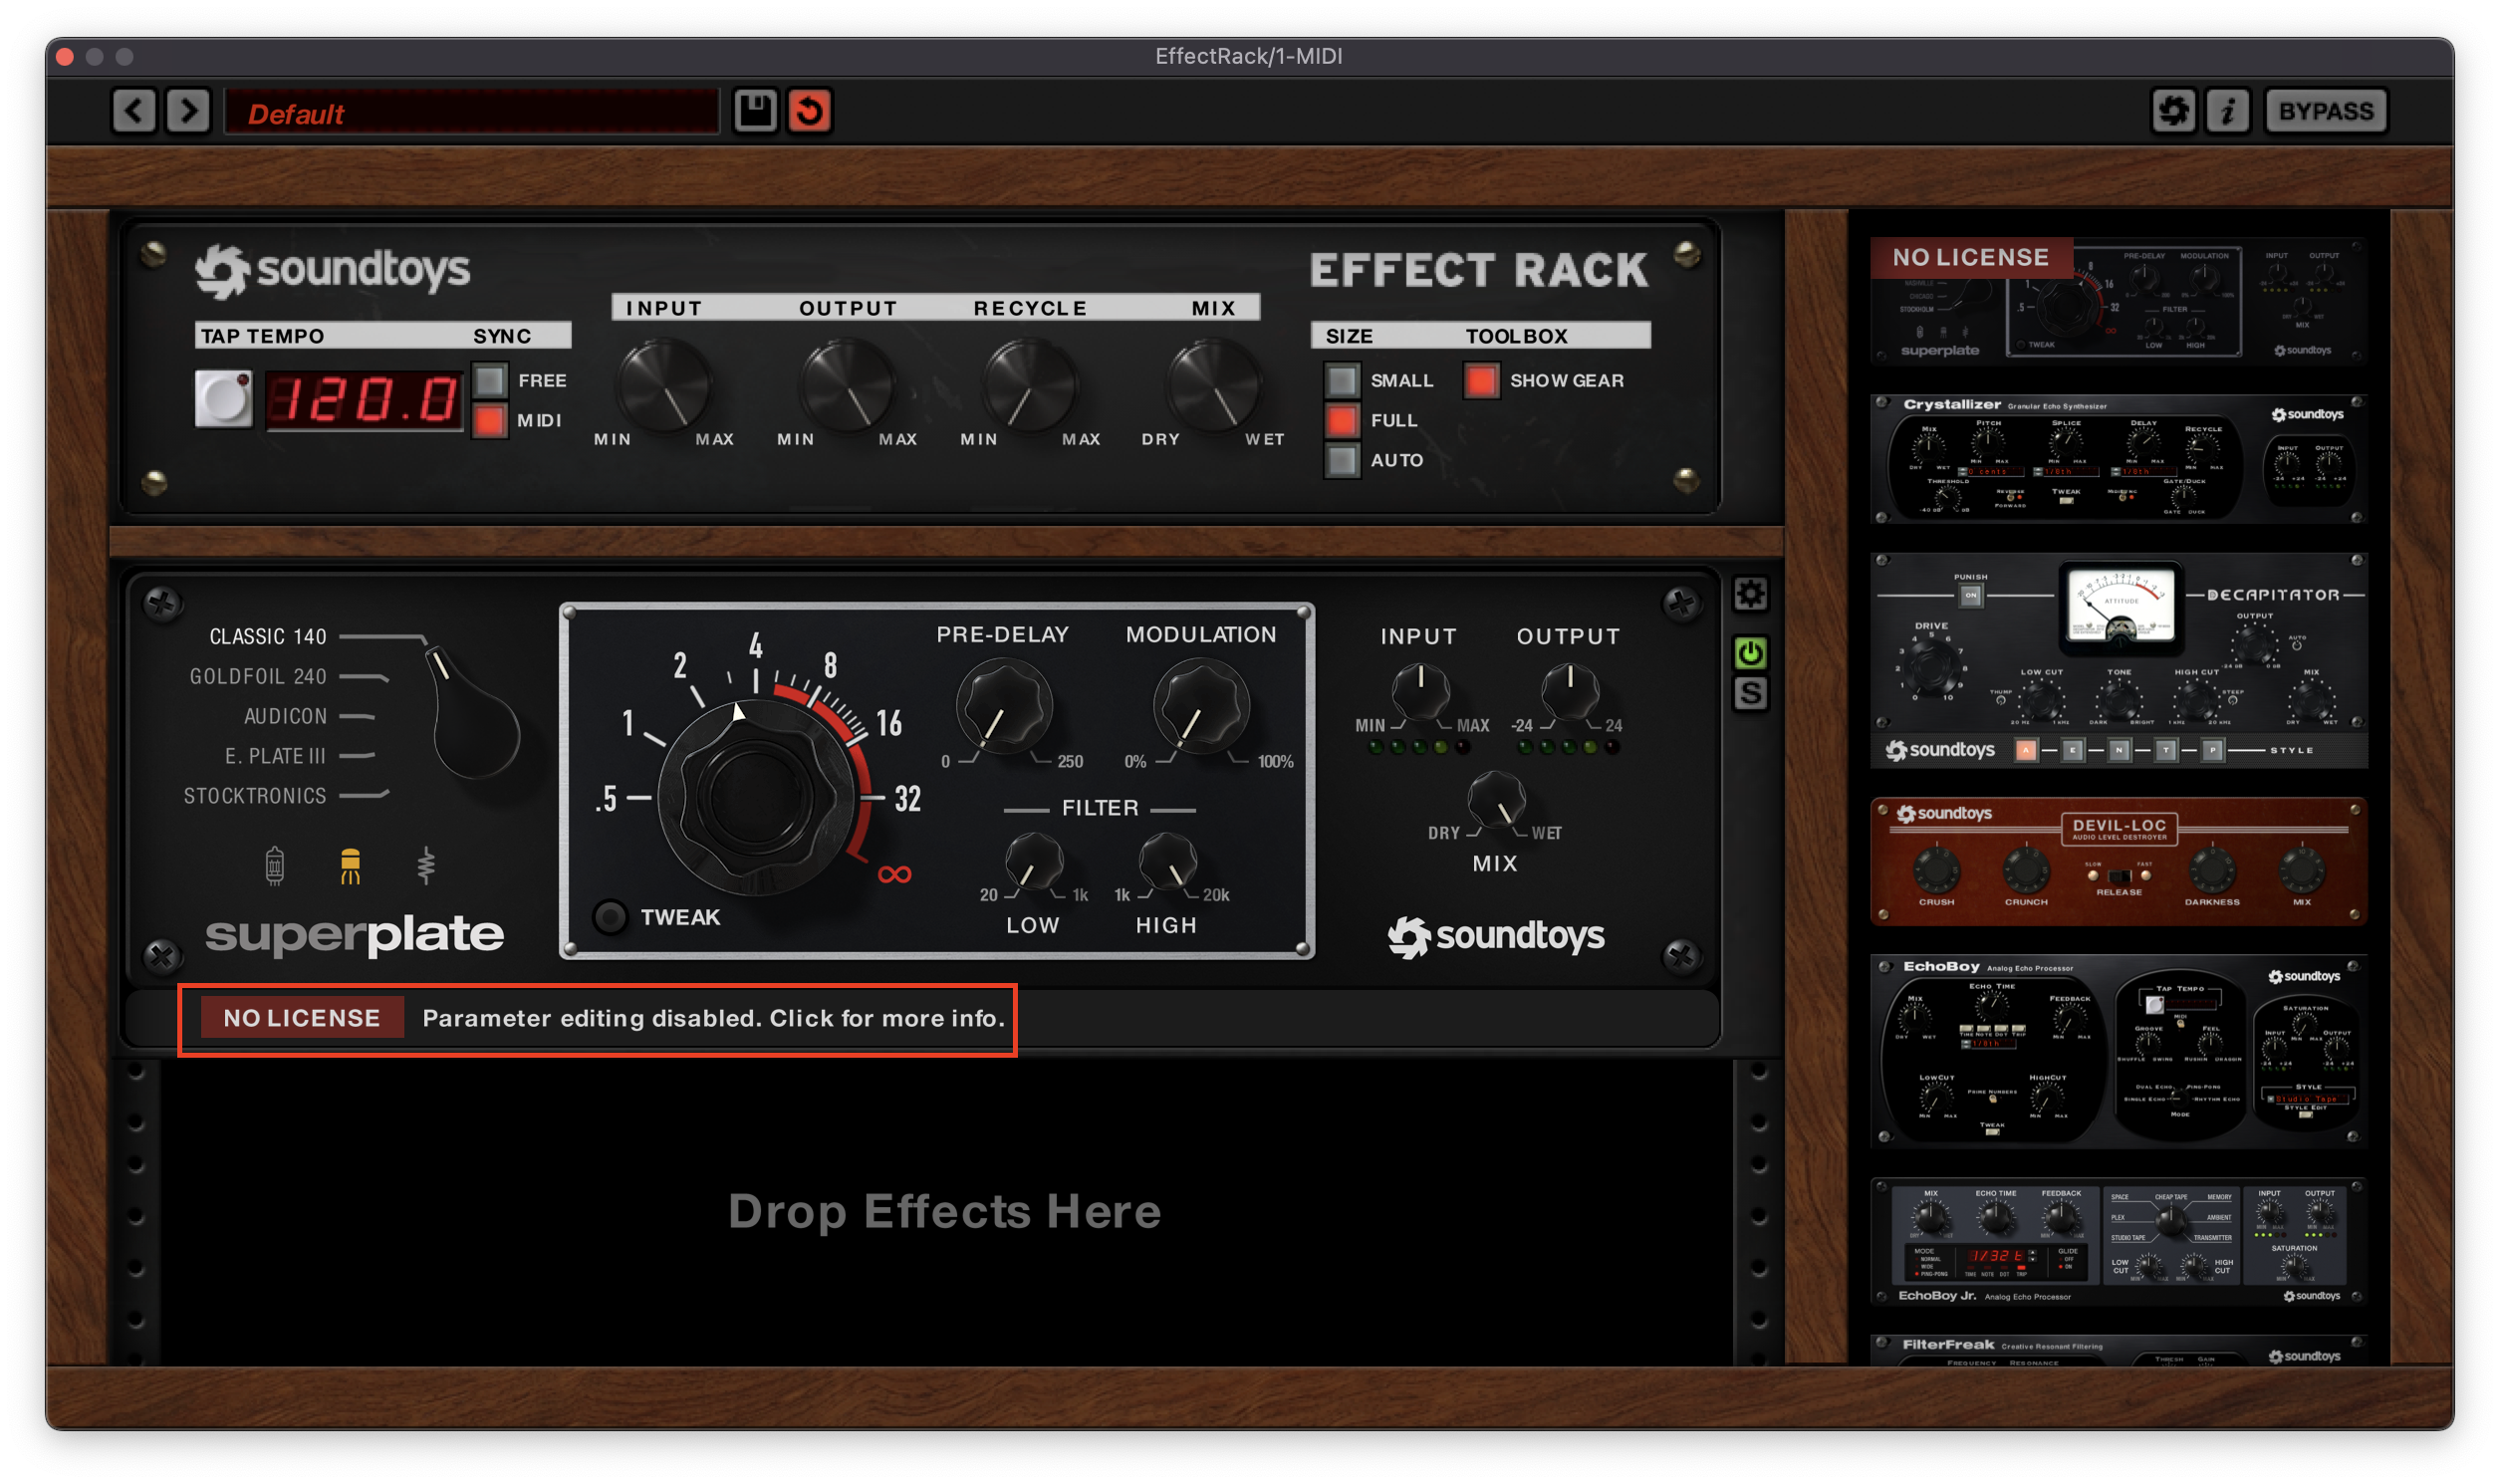Select the EchoBoy Jr. thumbnail in toolbox
The width and height of the screenshot is (2500, 1484).
(x=2118, y=1242)
